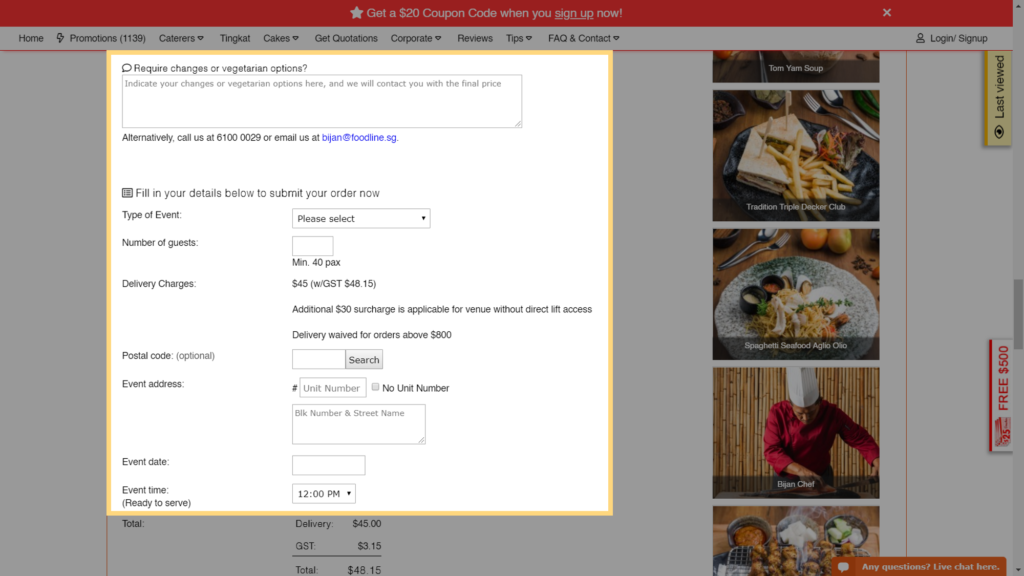Expand the Caterers menu

click(181, 38)
